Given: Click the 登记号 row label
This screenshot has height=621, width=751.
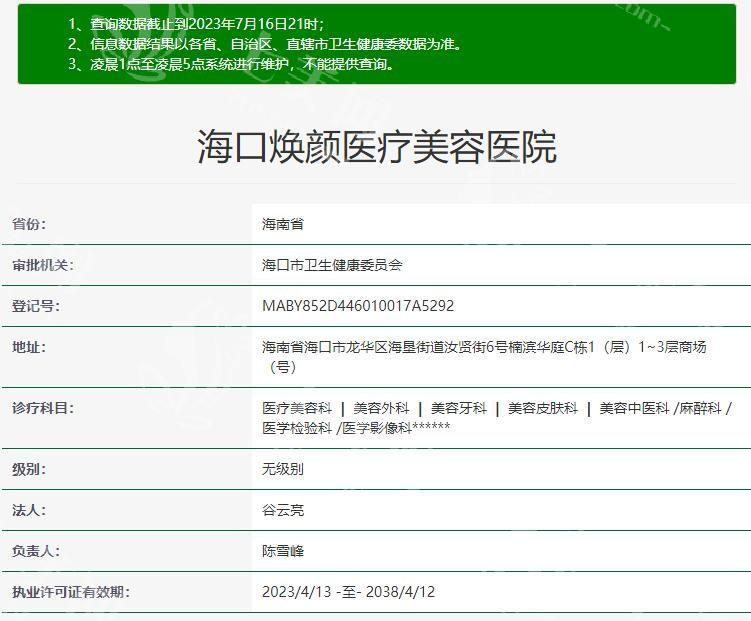Looking at the screenshot, I should (35, 306).
